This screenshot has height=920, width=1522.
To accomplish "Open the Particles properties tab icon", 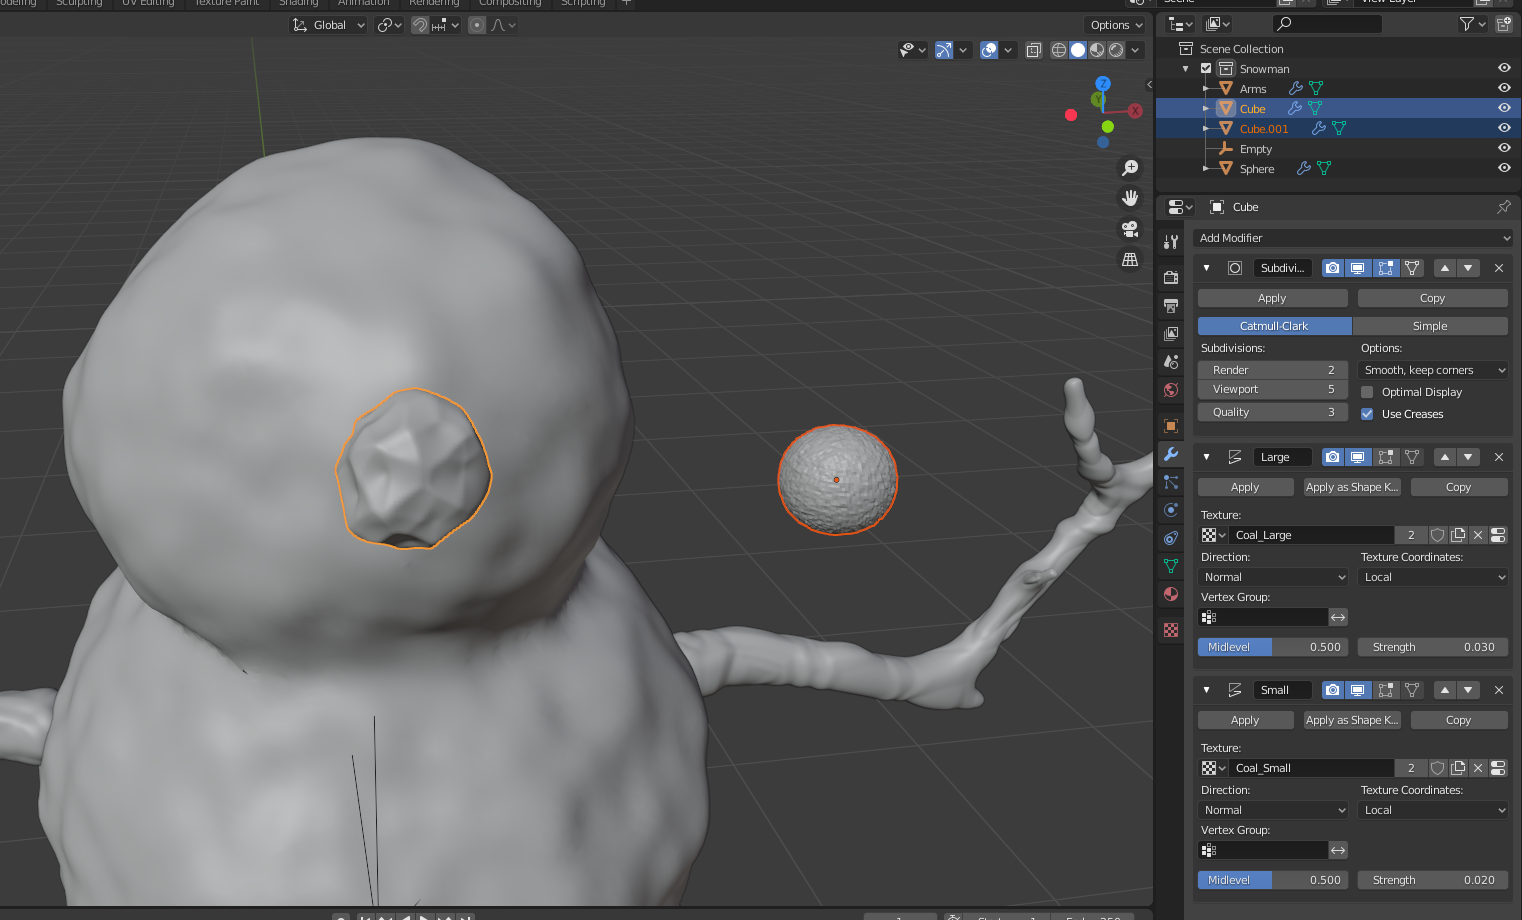I will click(x=1171, y=482).
